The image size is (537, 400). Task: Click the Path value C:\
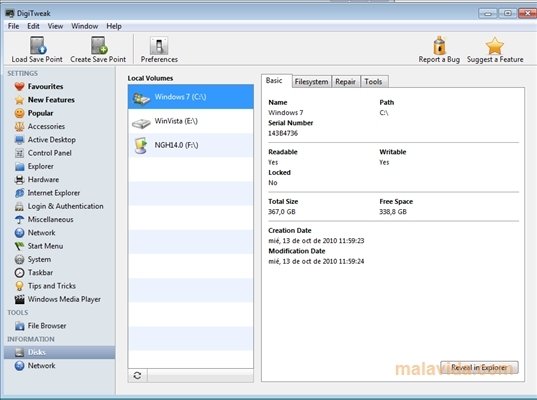[384, 113]
